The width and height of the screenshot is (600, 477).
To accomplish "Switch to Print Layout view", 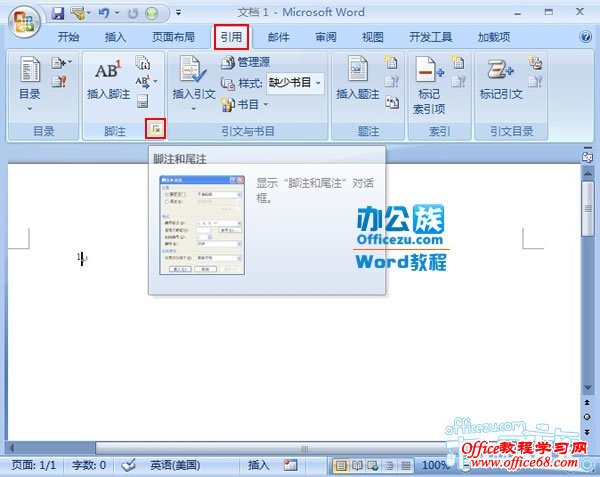I will point(340,466).
